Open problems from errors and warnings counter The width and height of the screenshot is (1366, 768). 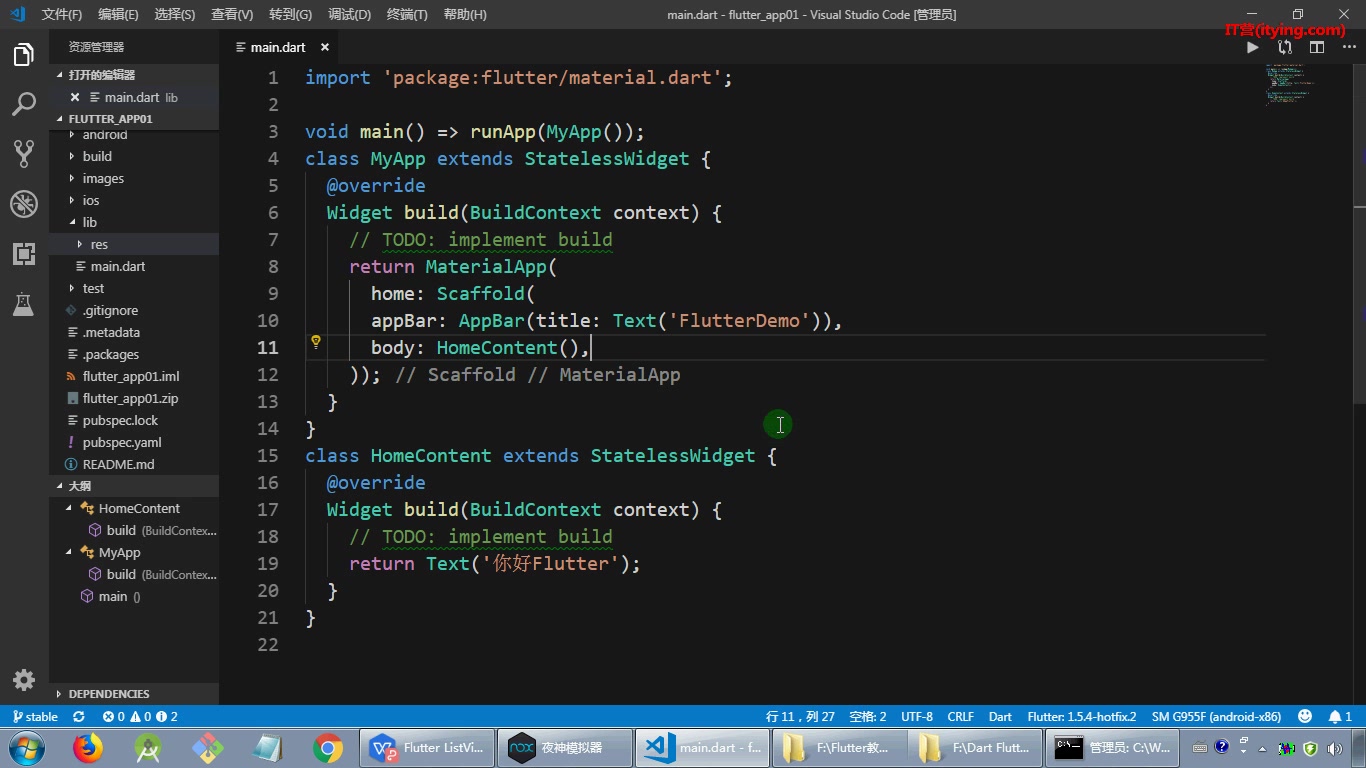tap(140, 717)
